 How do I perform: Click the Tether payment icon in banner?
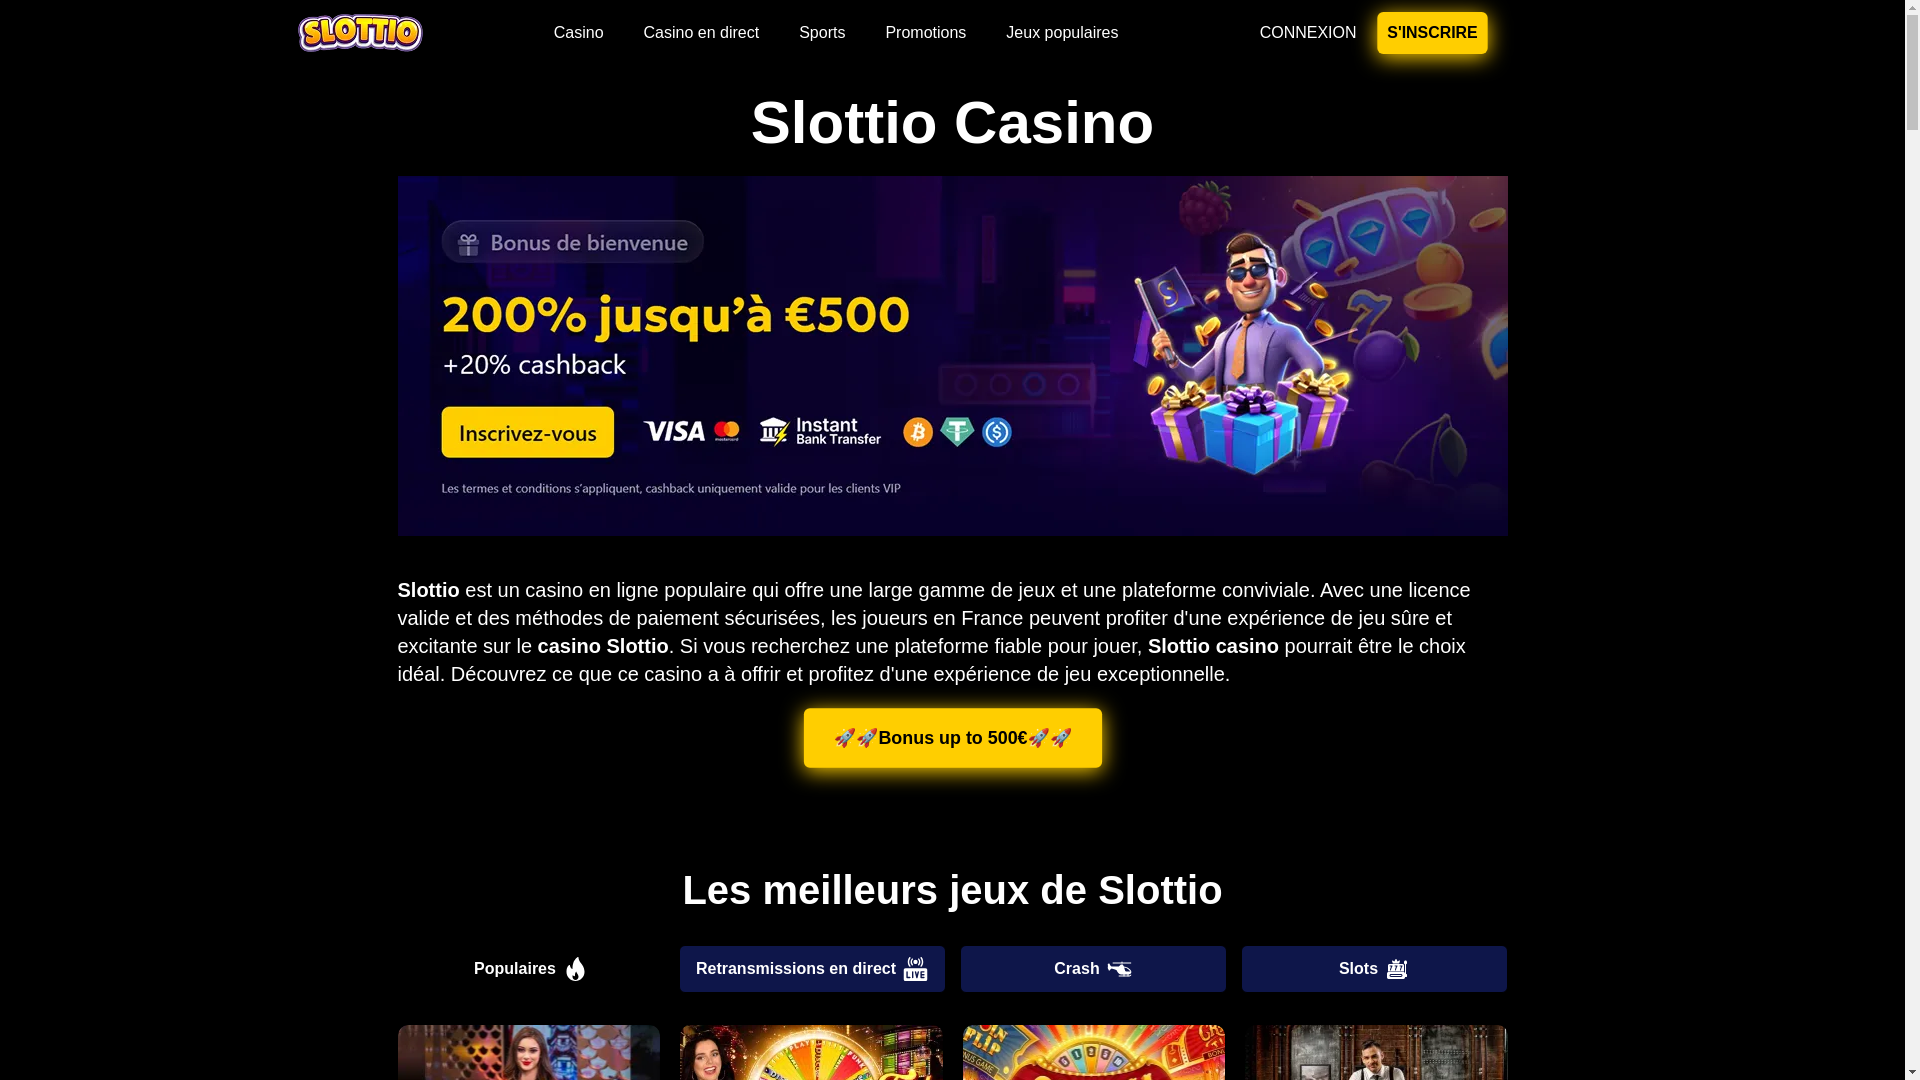pos(957,432)
